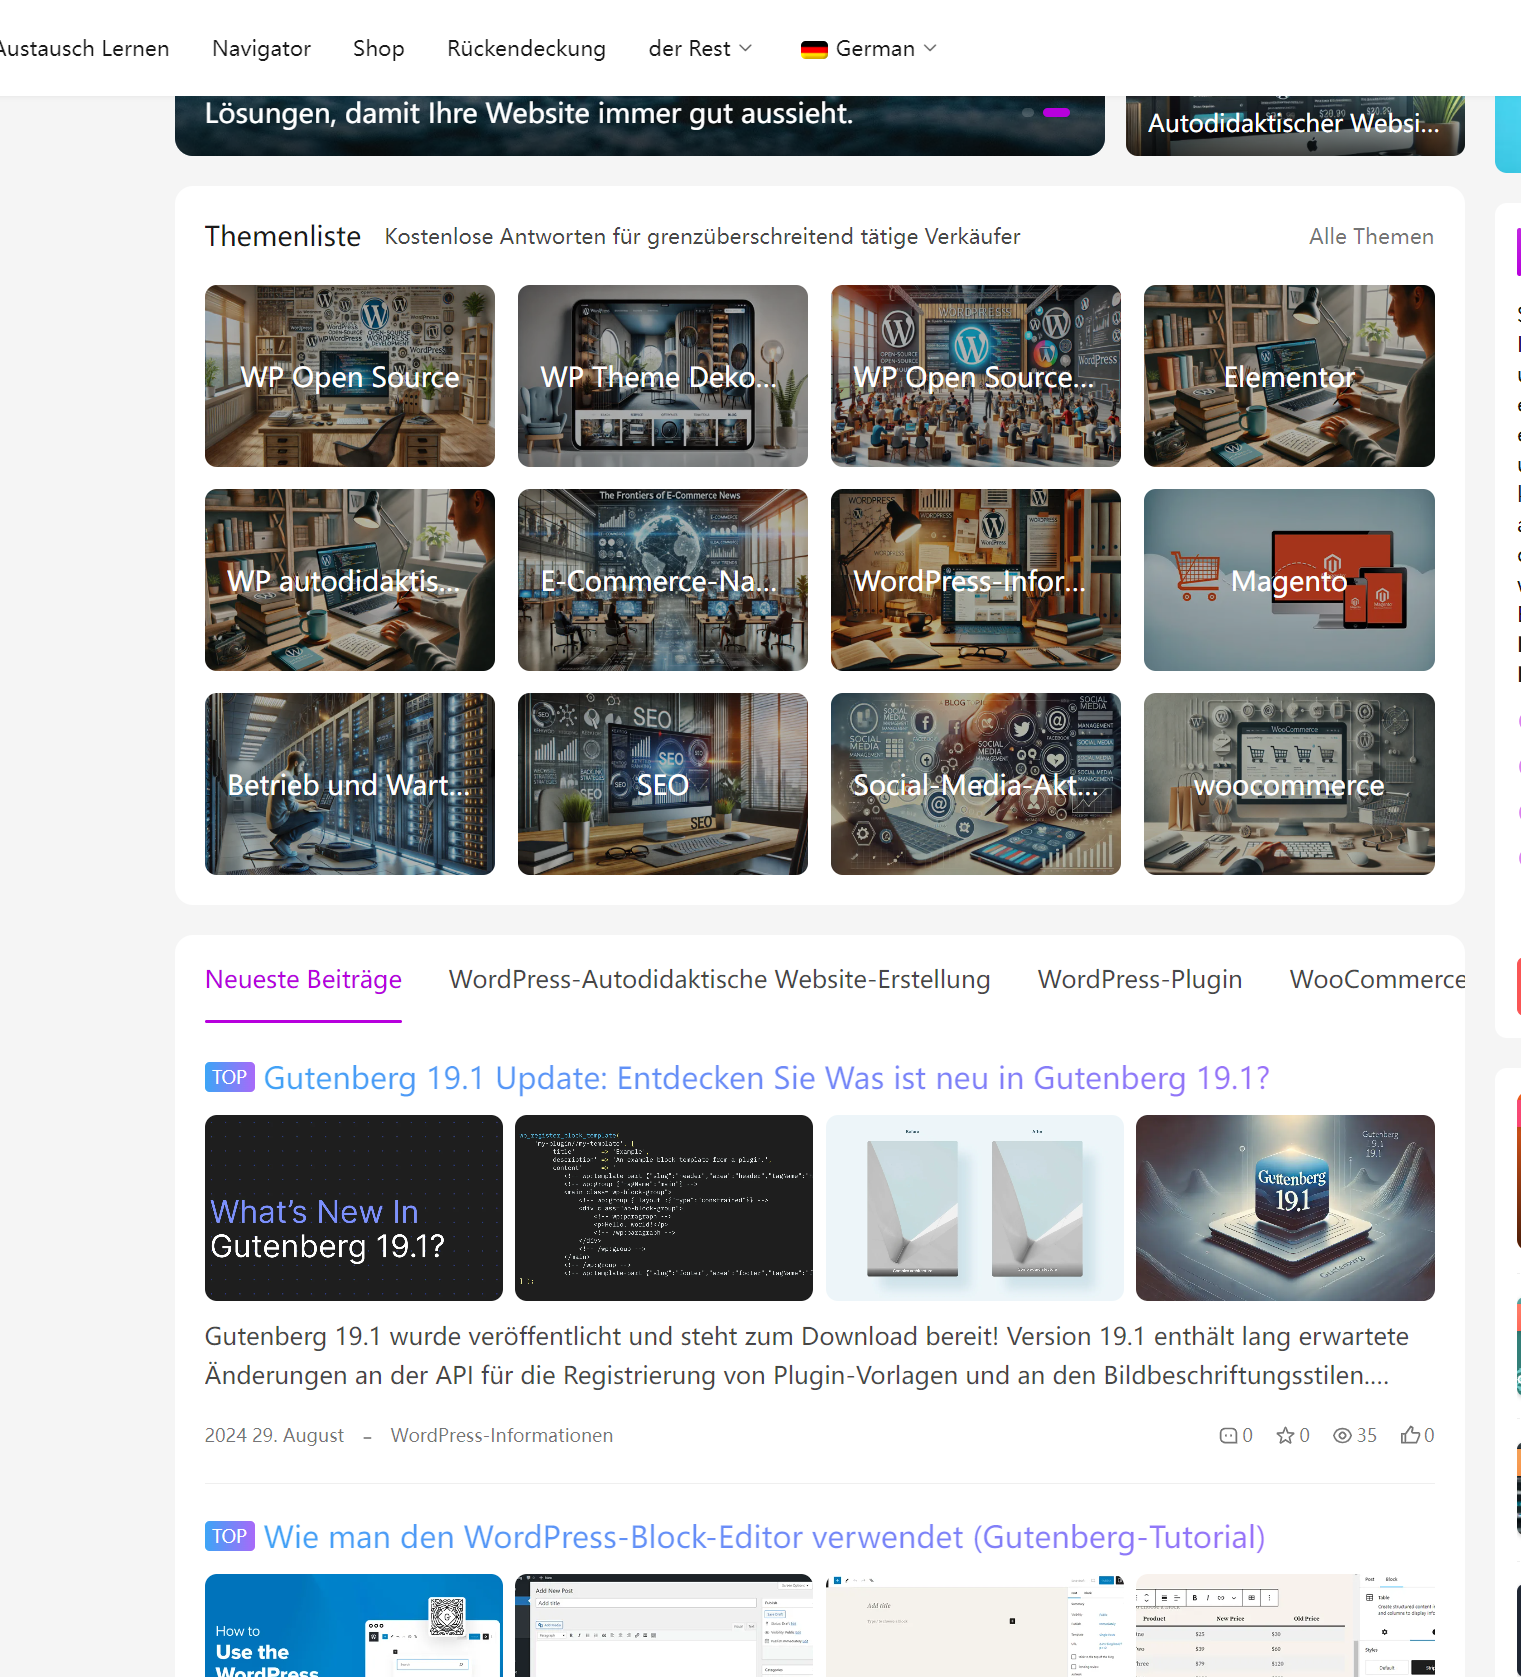Click the thumbs-up like icon on Gutenberg post

point(1410,1435)
